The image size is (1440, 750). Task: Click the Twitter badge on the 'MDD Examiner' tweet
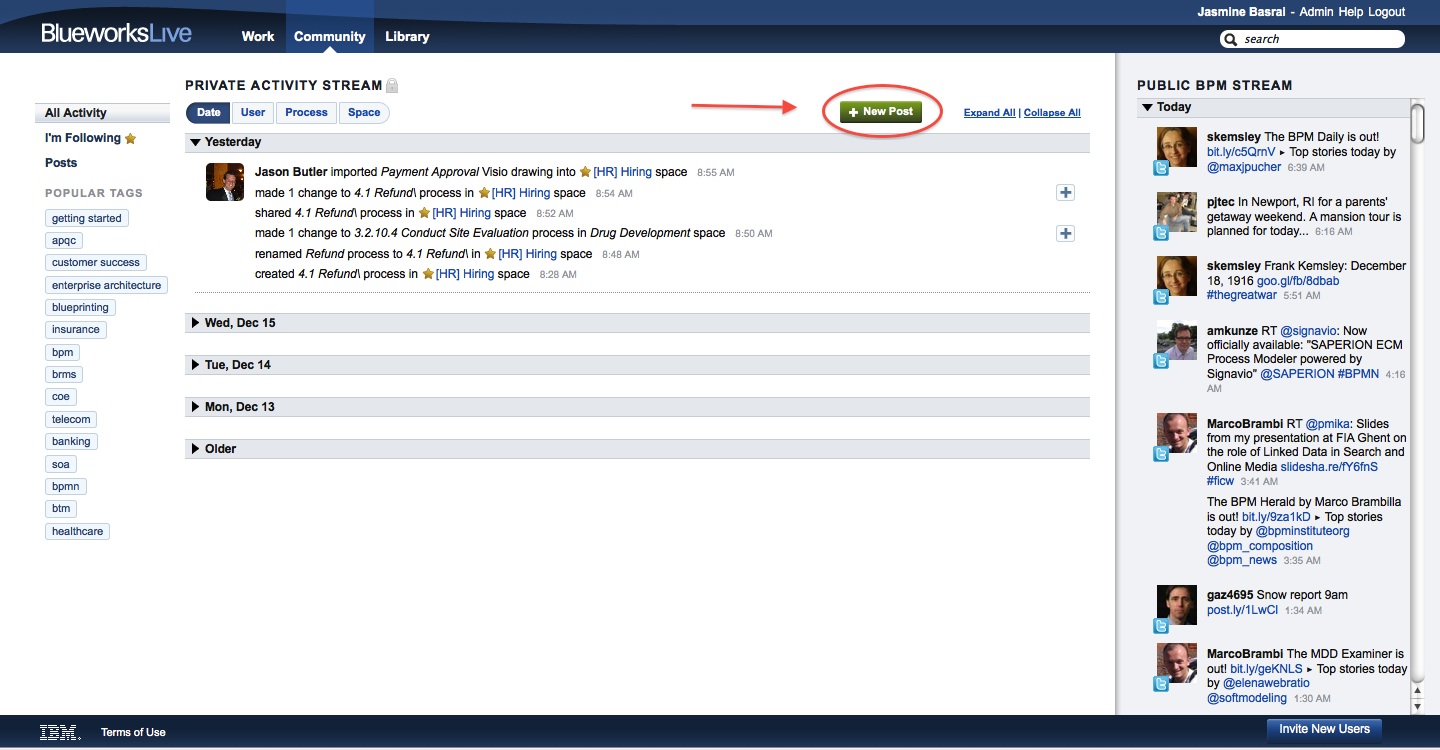[x=1161, y=684]
